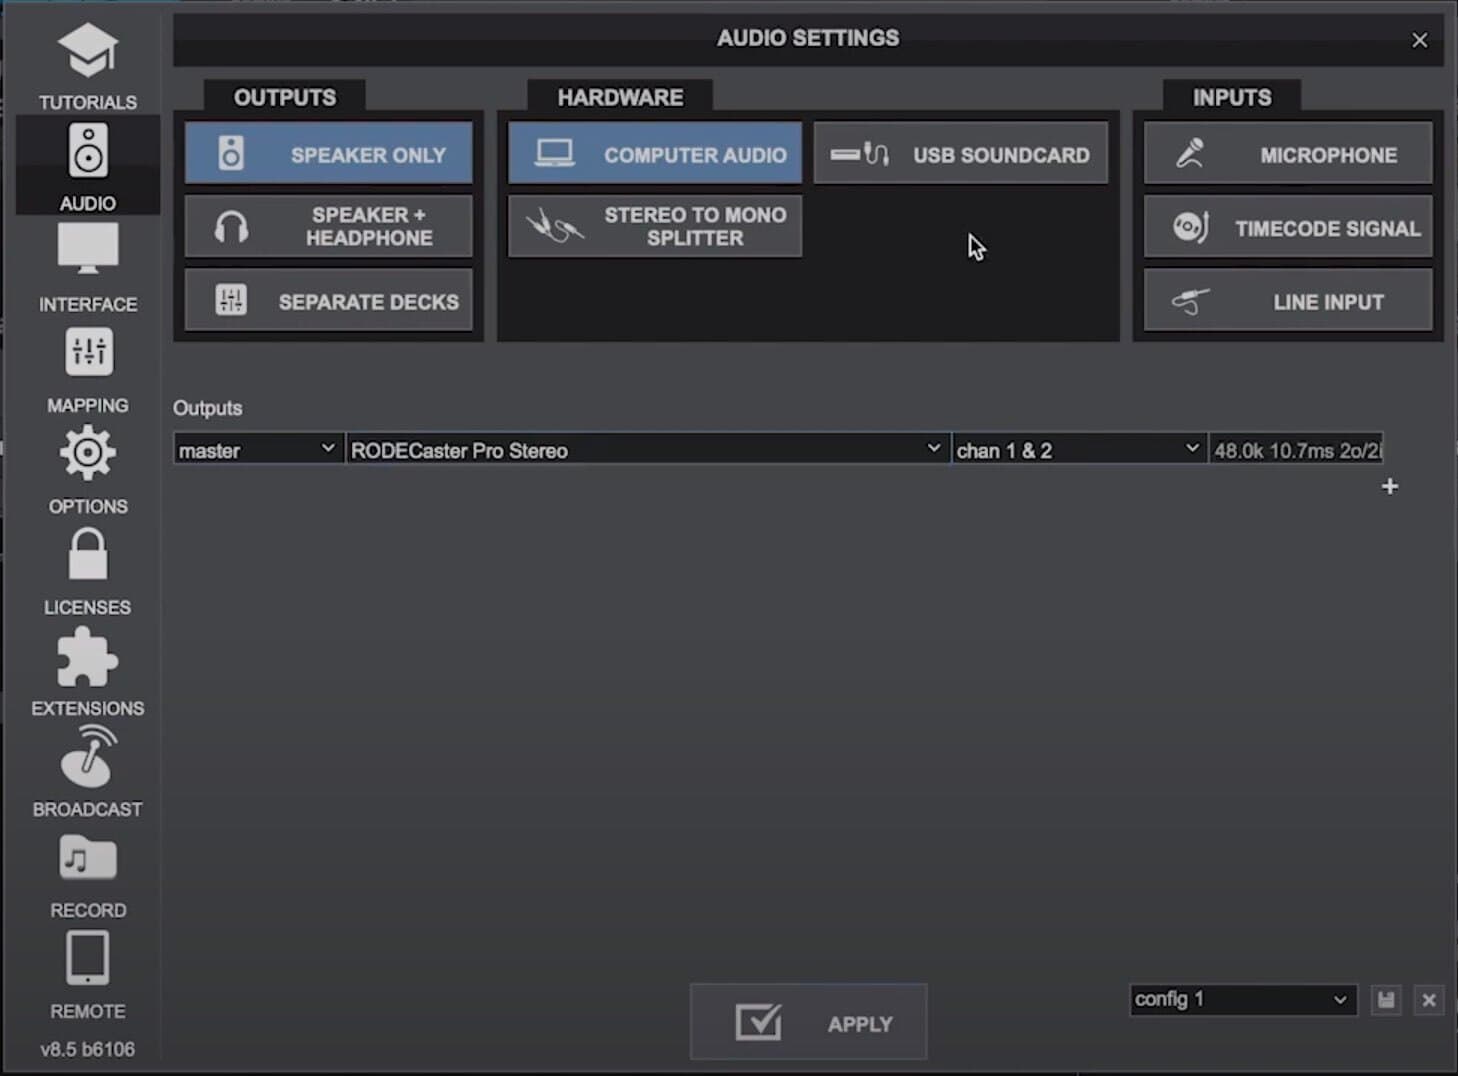Expand the RODECaster Pro Stereo device dropdown
The height and width of the screenshot is (1076, 1458).
pyautogui.click(x=645, y=449)
